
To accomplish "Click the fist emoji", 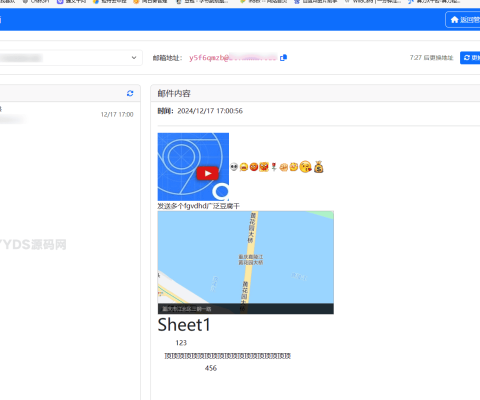I will click(x=284, y=167).
